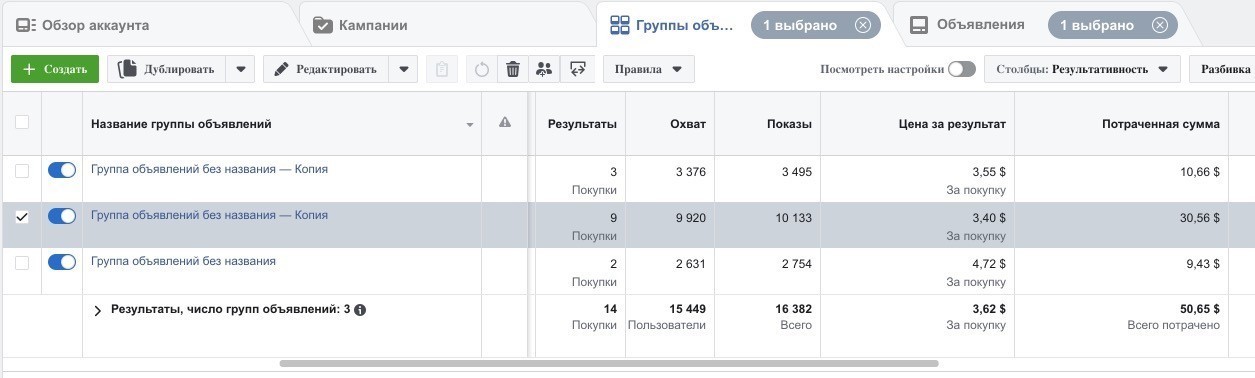The image size is (1255, 378).
Task: Click the warning triangle column header
Action: pos(505,123)
